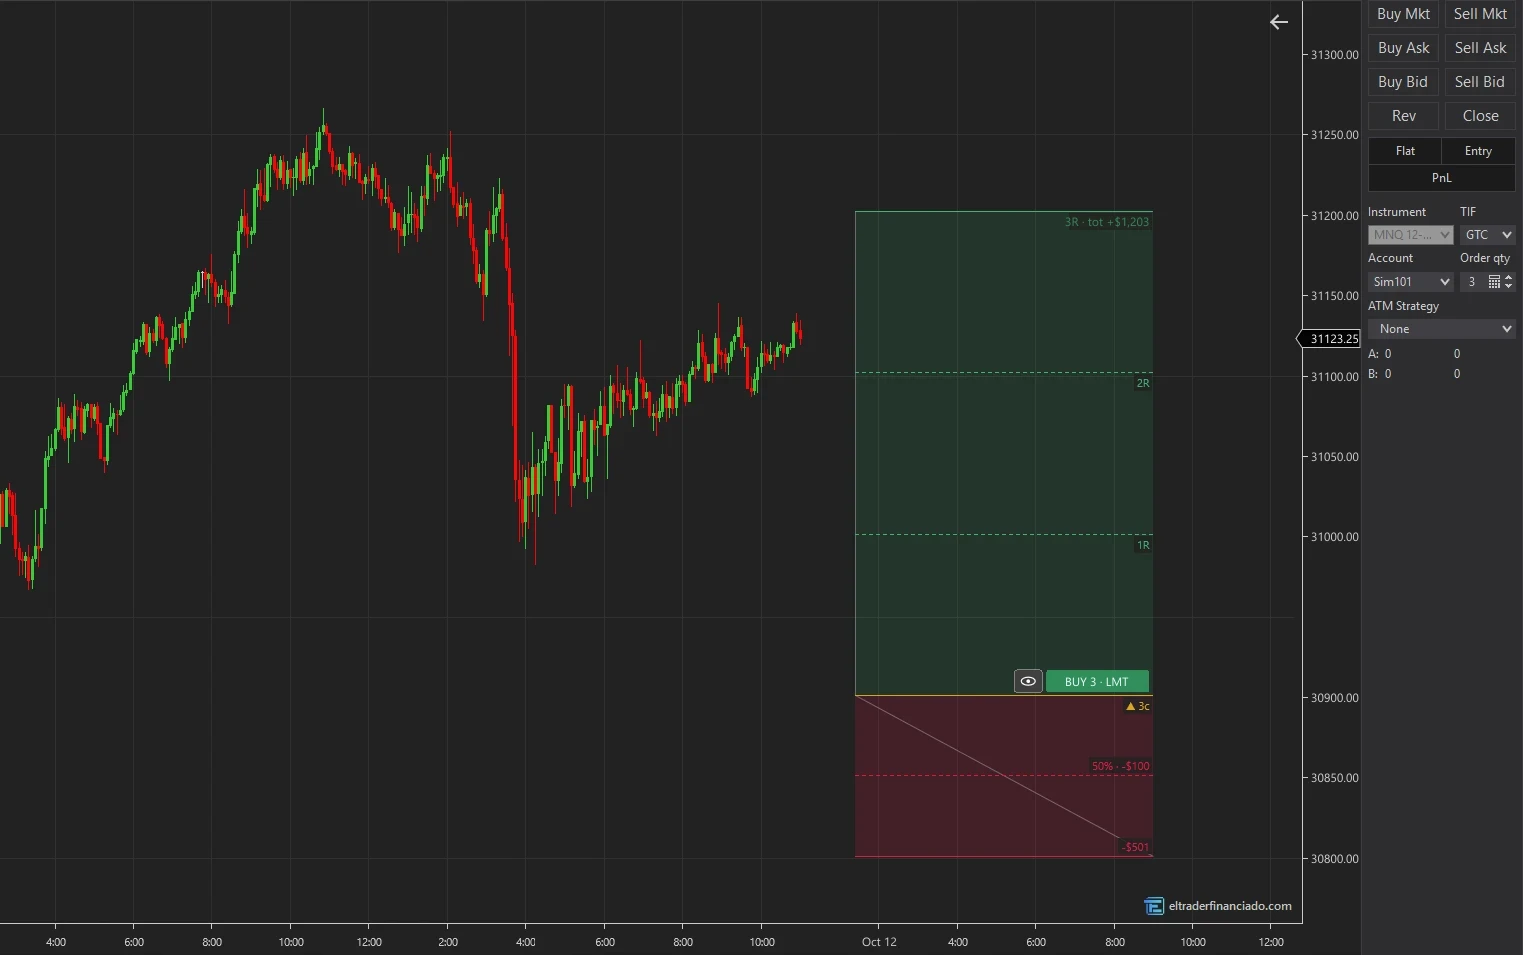Click the current price marker 31123.25
1523x955 pixels.
point(1331,339)
